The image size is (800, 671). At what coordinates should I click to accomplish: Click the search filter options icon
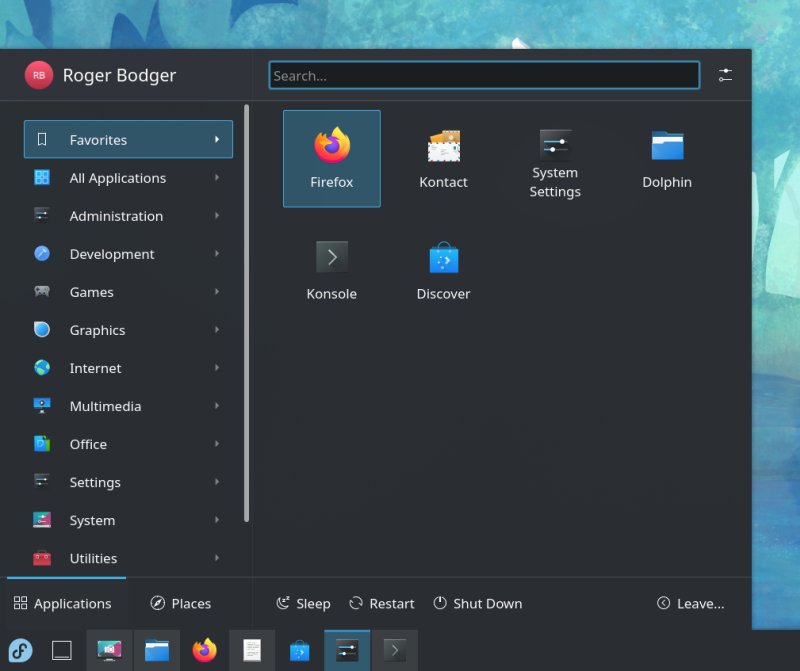click(725, 74)
